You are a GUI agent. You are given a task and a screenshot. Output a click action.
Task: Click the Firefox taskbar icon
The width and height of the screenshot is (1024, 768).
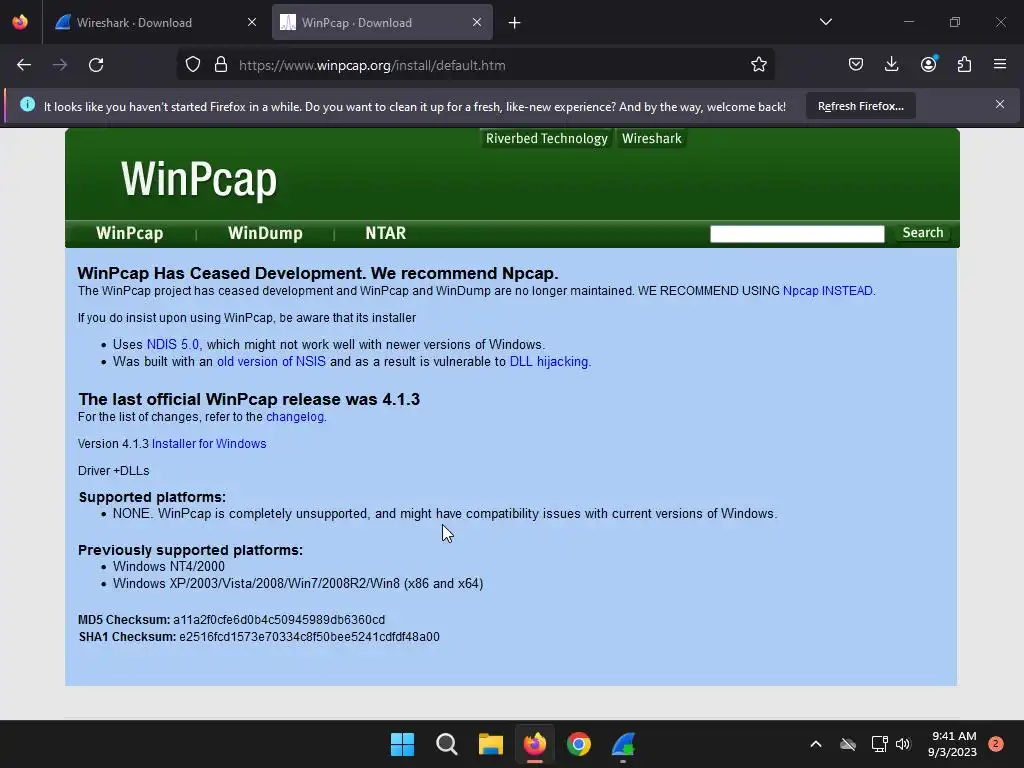click(x=535, y=744)
